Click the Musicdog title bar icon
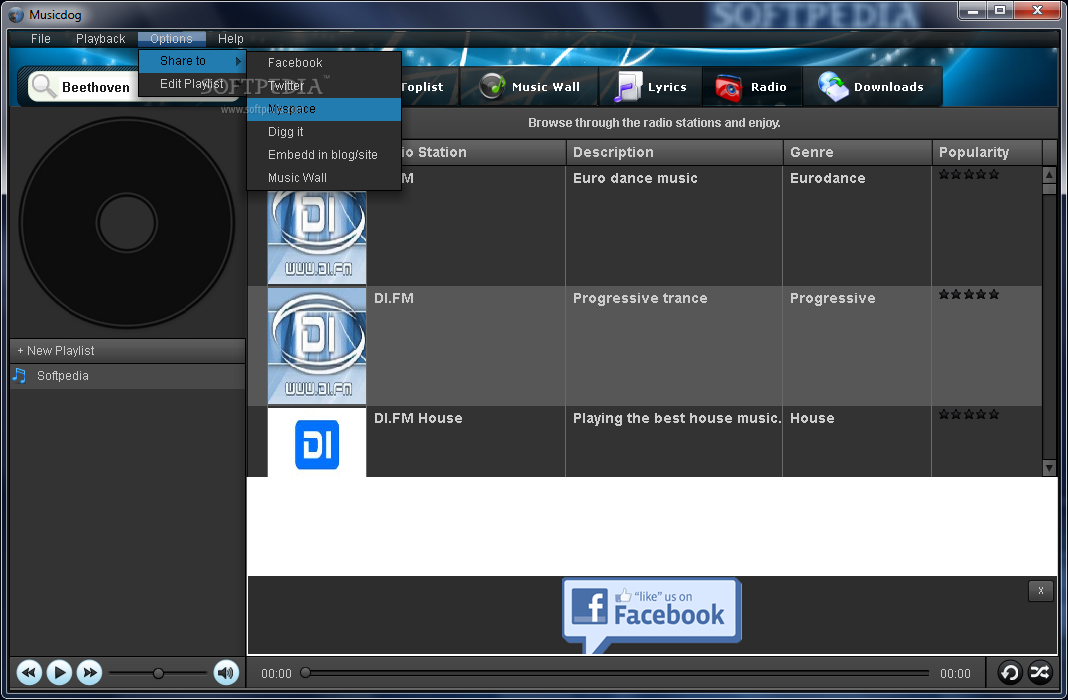The width and height of the screenshot is (1068, 700). coord(16,14)
